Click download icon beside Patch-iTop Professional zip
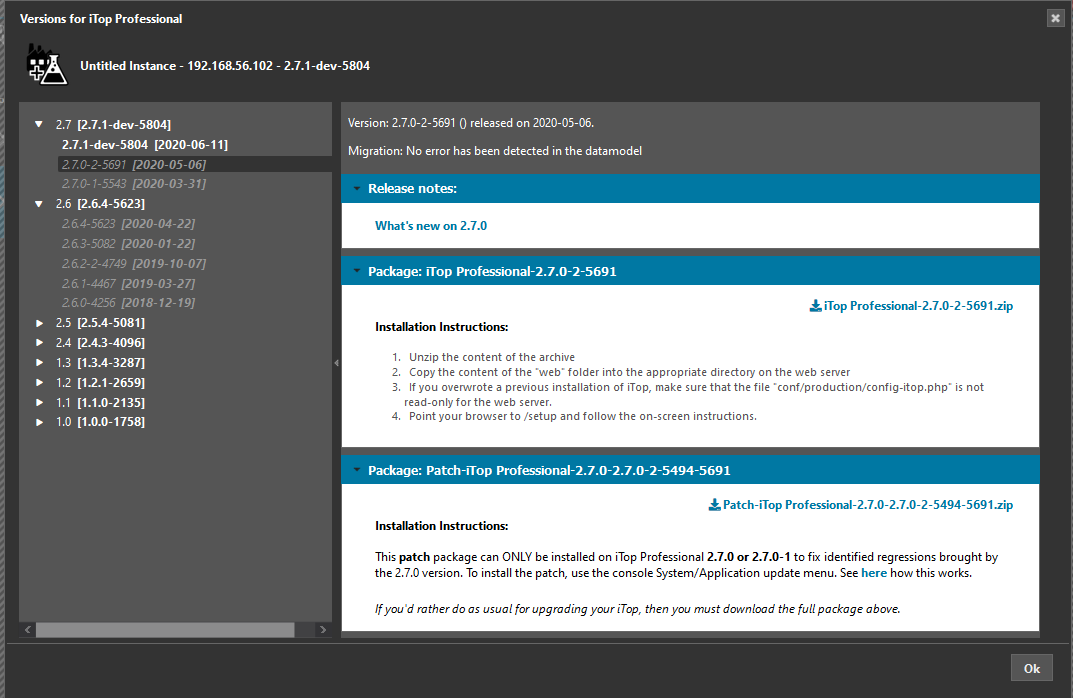The image size is (1073, 698). click(714, 505)
